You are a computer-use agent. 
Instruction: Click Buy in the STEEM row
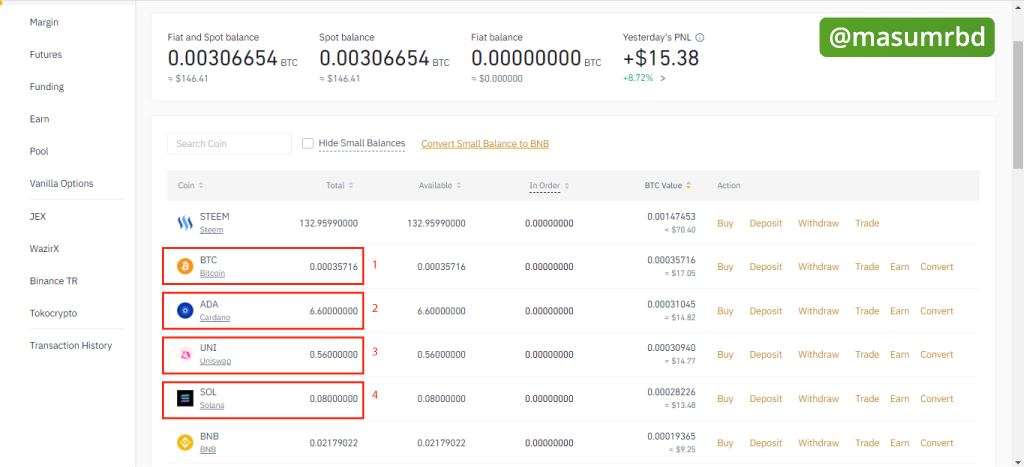coord(726,223)
